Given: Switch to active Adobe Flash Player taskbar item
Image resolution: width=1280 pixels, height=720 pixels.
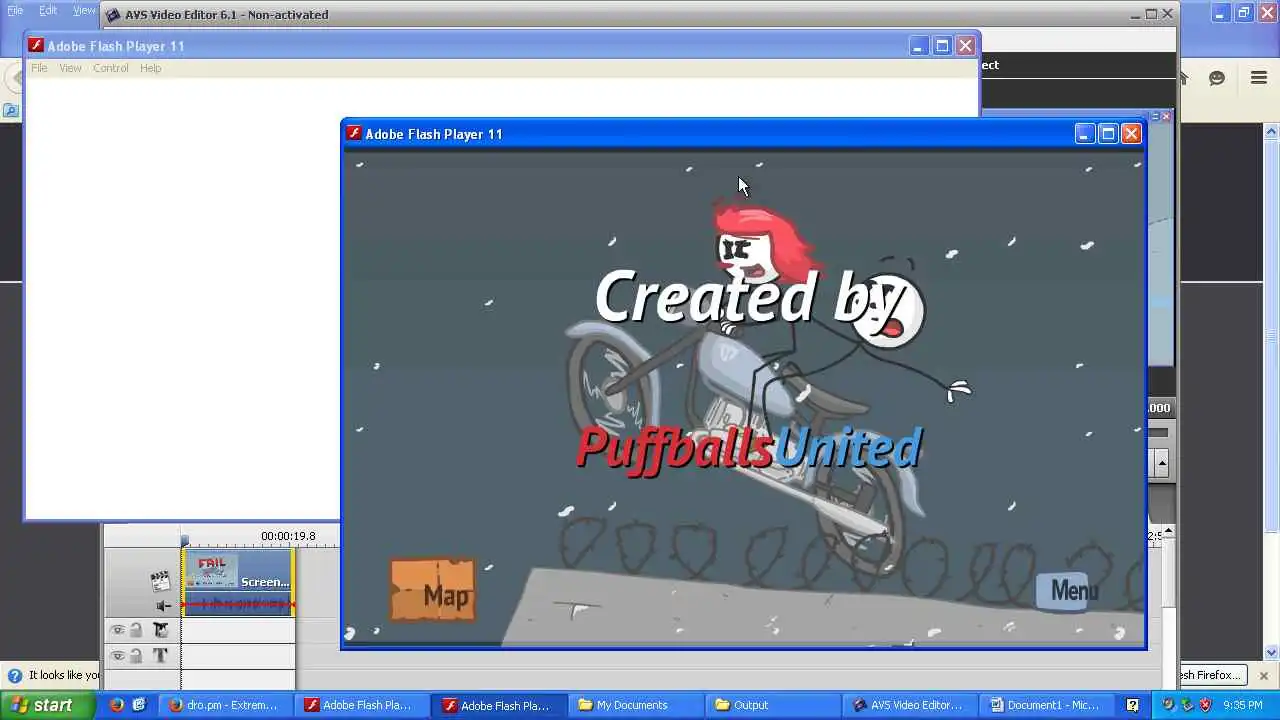Looking at the screenshot, I should point(499,705).
